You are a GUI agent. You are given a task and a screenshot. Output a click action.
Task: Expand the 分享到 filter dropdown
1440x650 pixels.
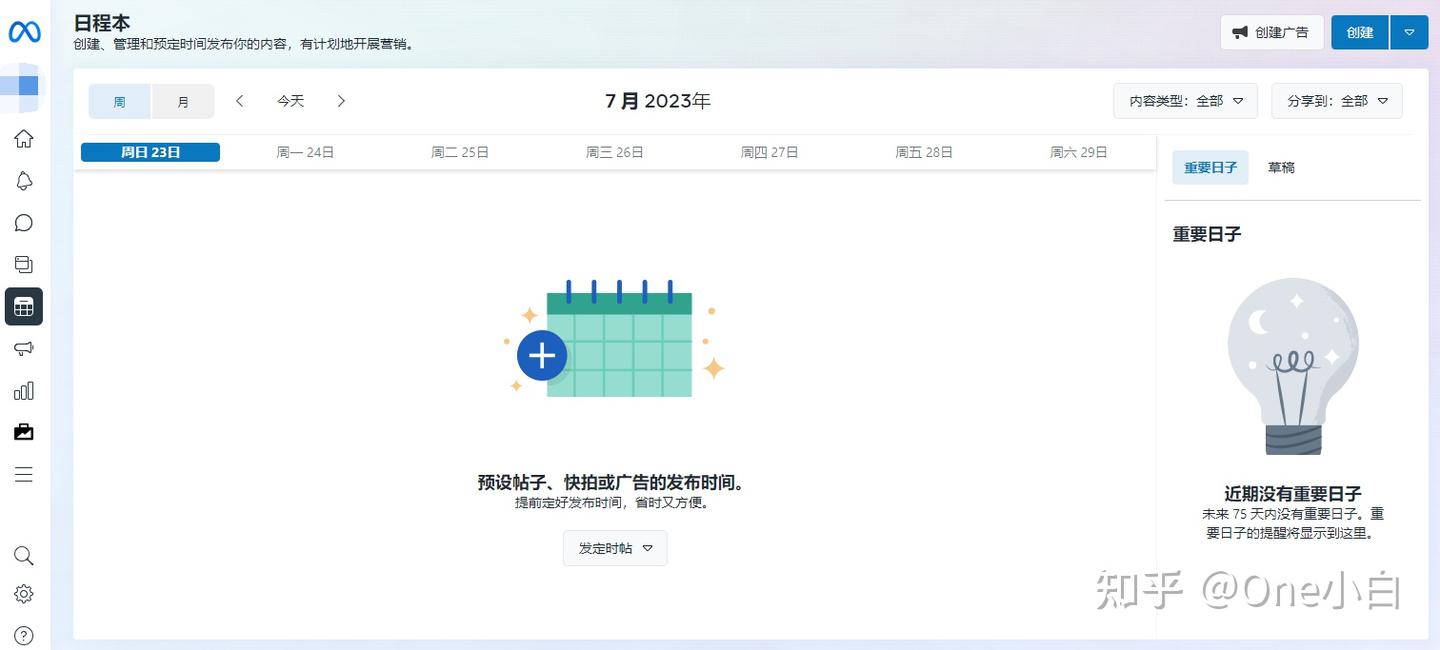[x=1337, y=101]
